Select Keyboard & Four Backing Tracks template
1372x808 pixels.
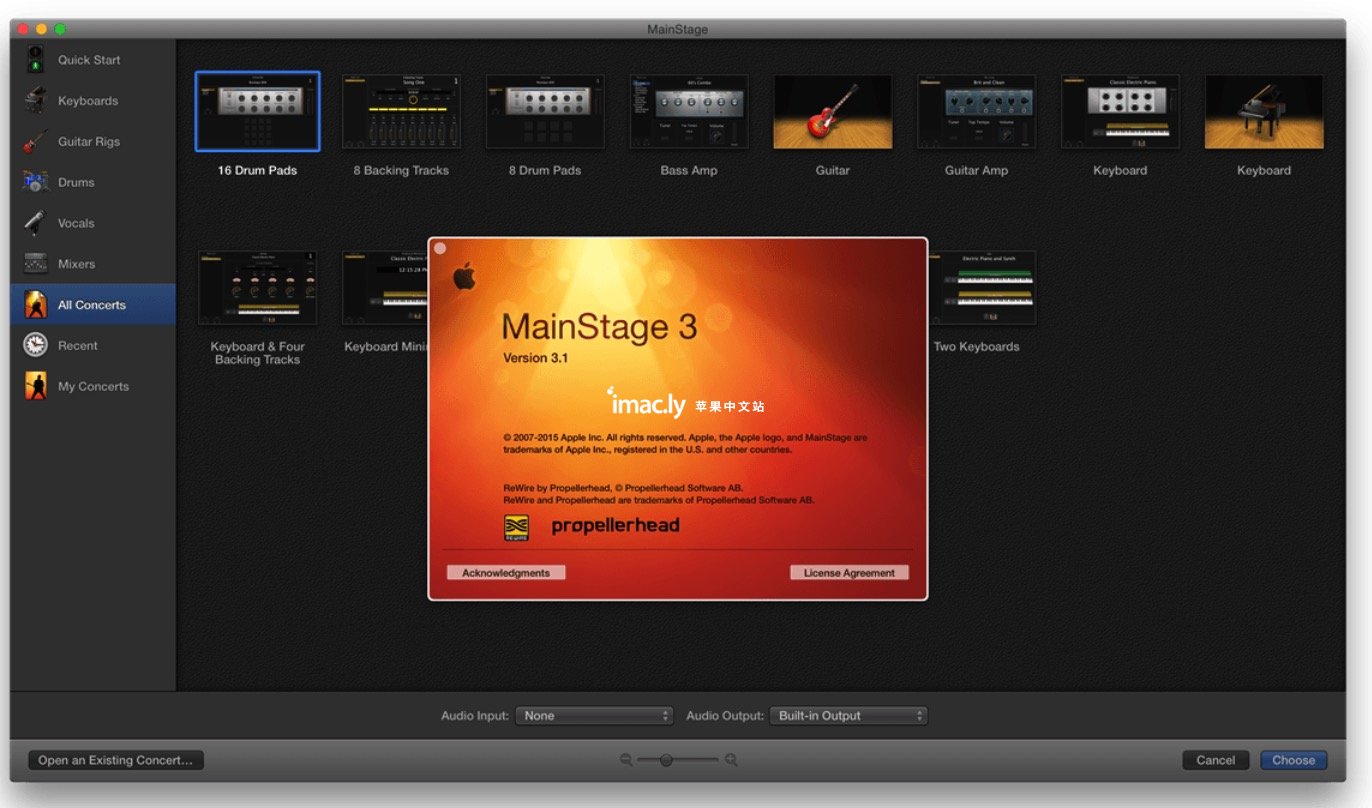258,288
